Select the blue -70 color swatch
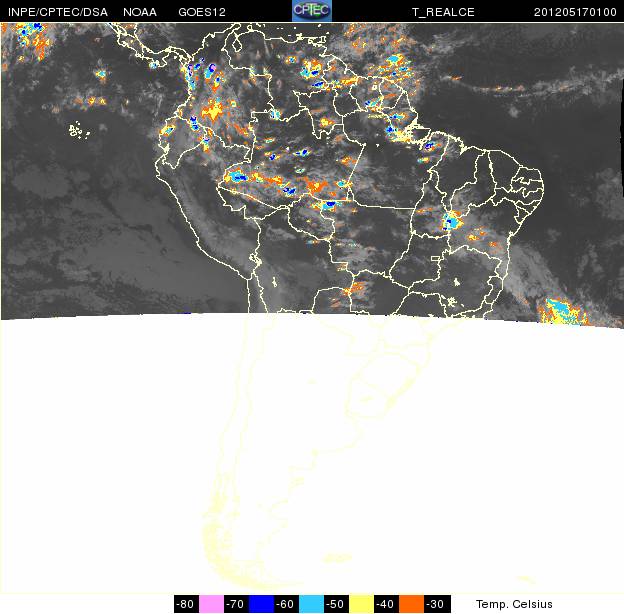The width and height of the screenshot is (624, 614). click(261, 604)
